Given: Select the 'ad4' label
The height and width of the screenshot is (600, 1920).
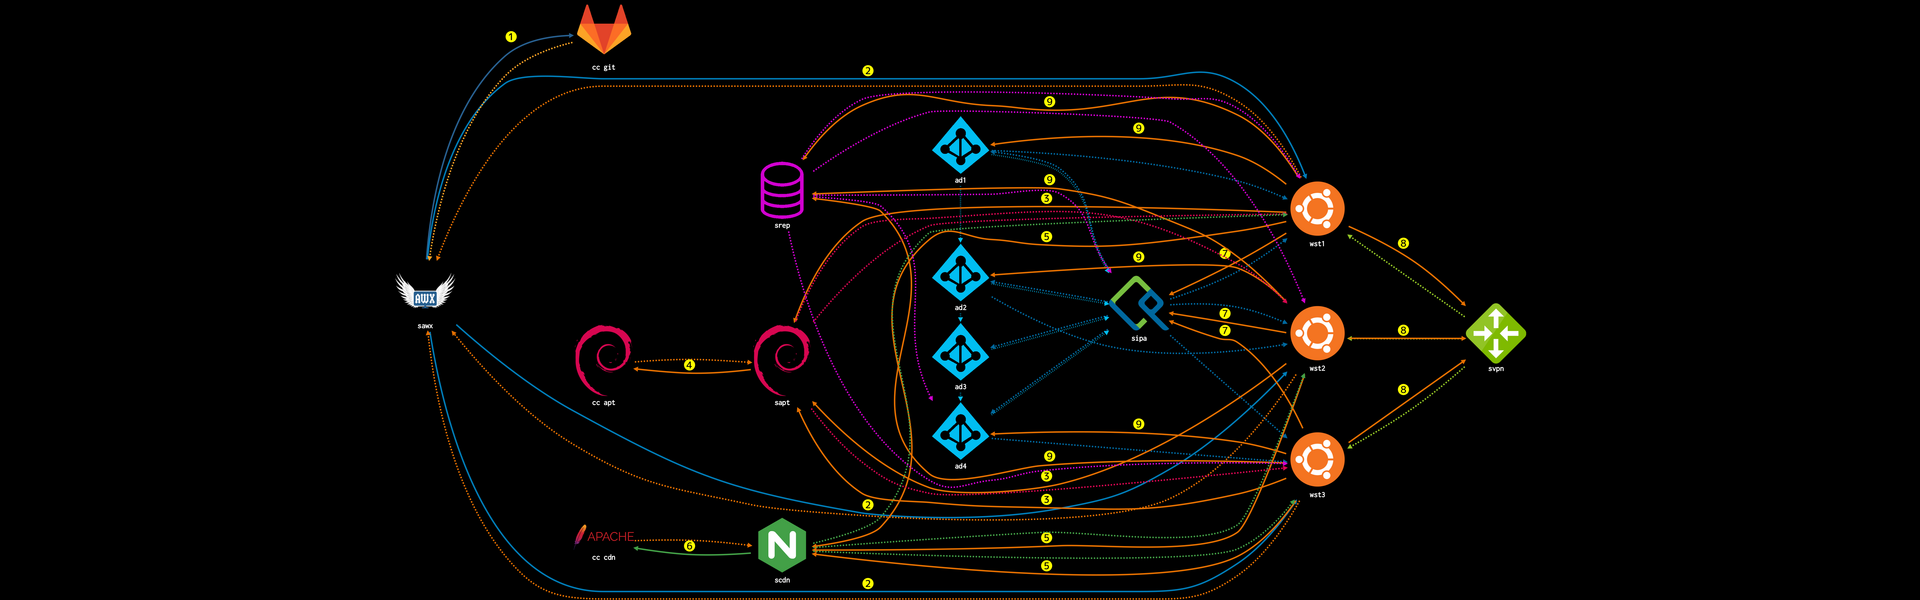Looking at the screenshot, I should tap(960, 466).
